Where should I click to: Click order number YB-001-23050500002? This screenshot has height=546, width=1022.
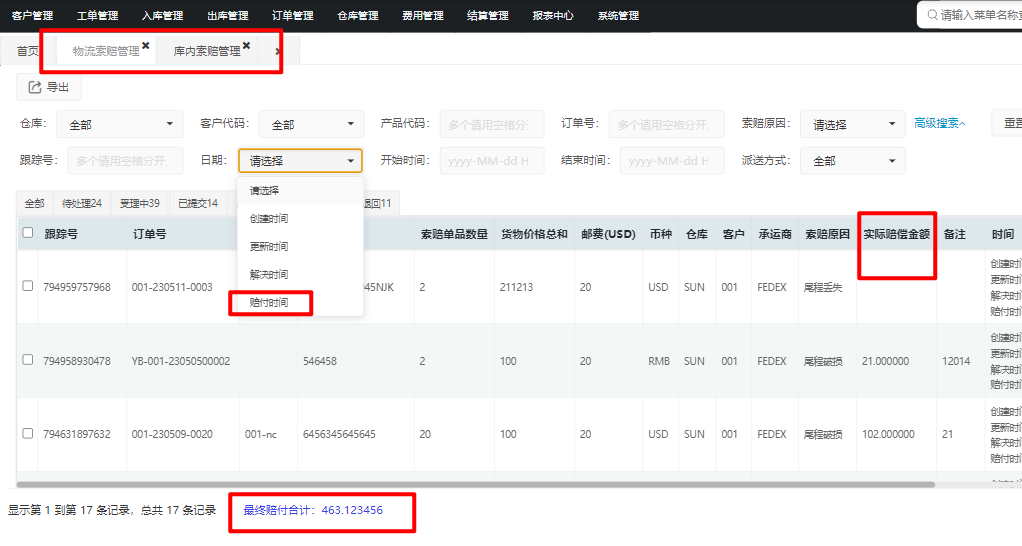(181, 361)
